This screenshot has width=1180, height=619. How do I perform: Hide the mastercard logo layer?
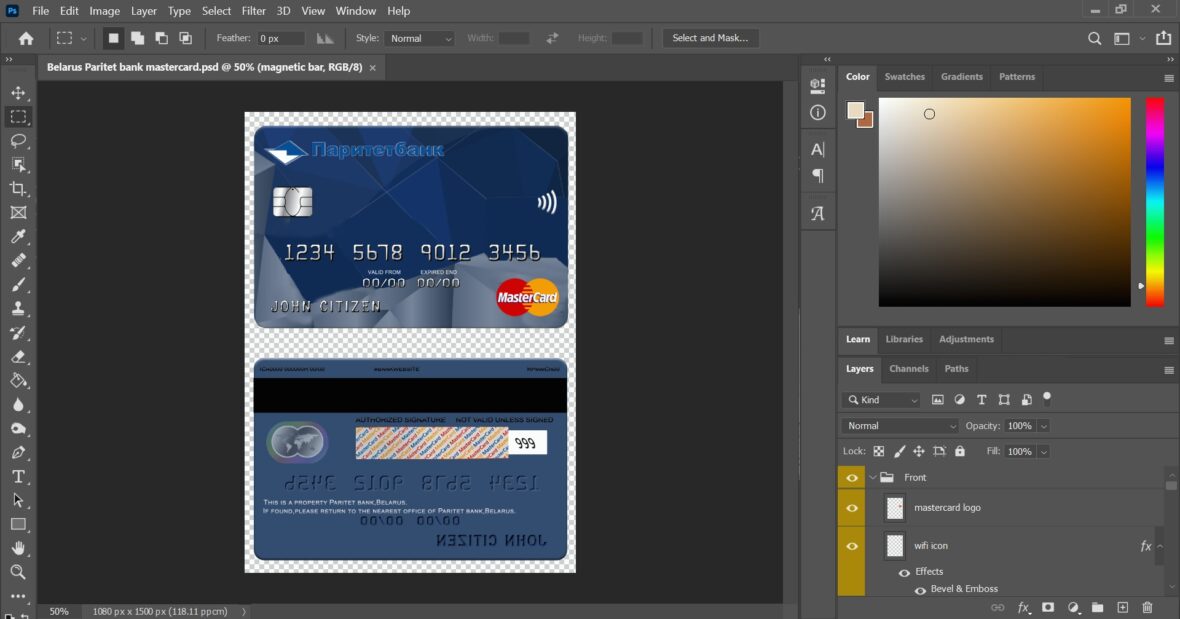[851, 507]
